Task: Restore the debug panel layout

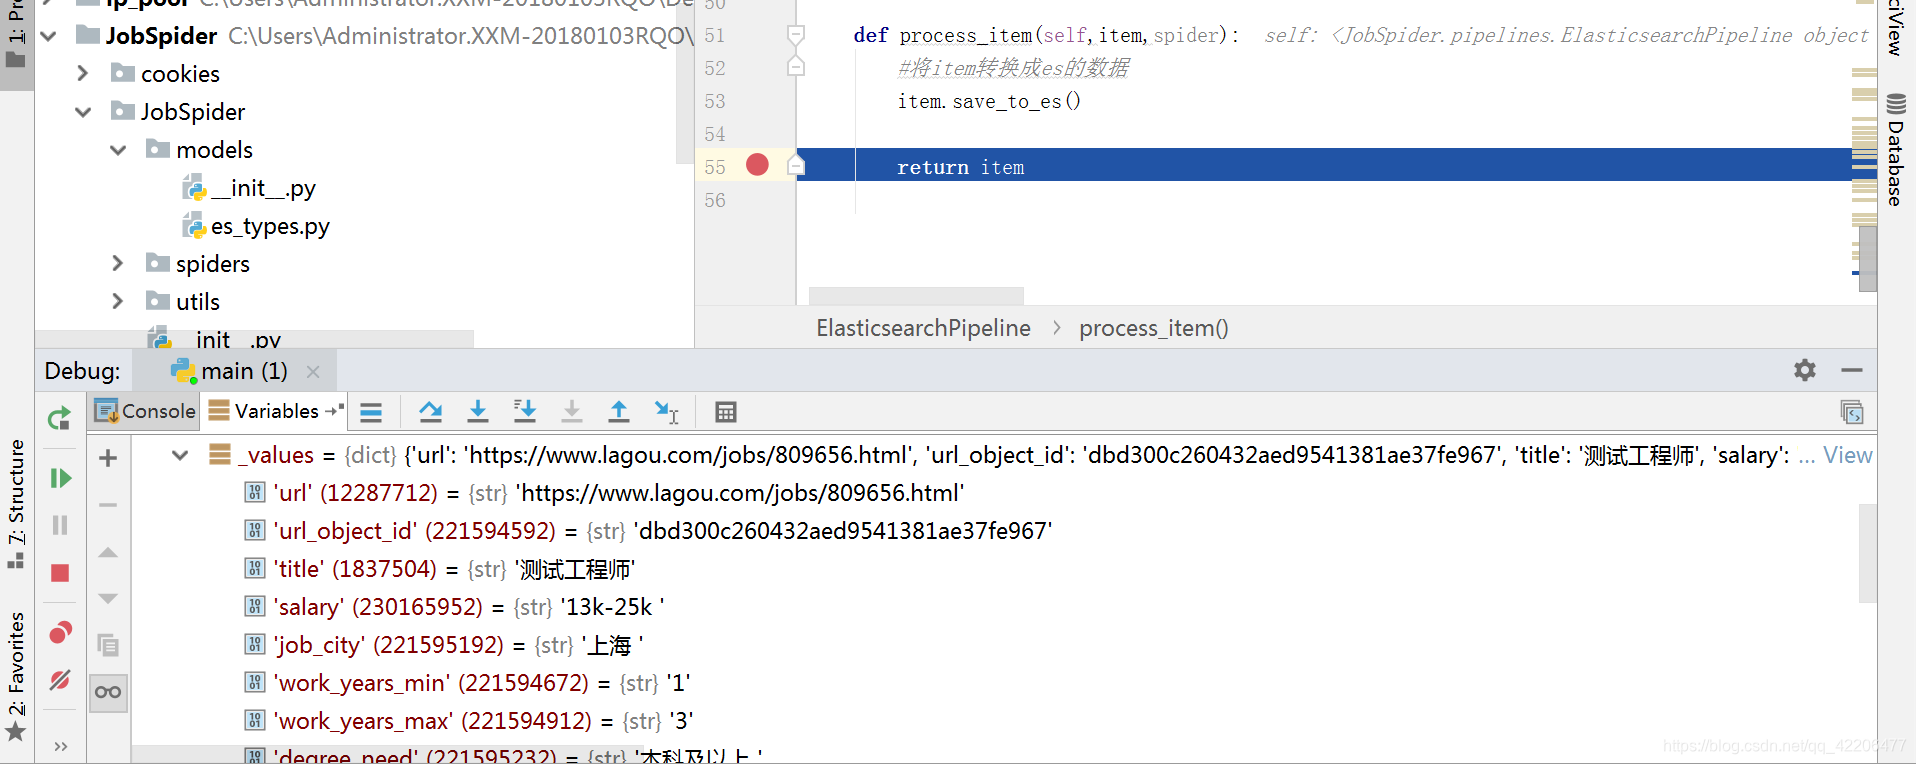Action: pyautogui.click(x=1852, y=412)
